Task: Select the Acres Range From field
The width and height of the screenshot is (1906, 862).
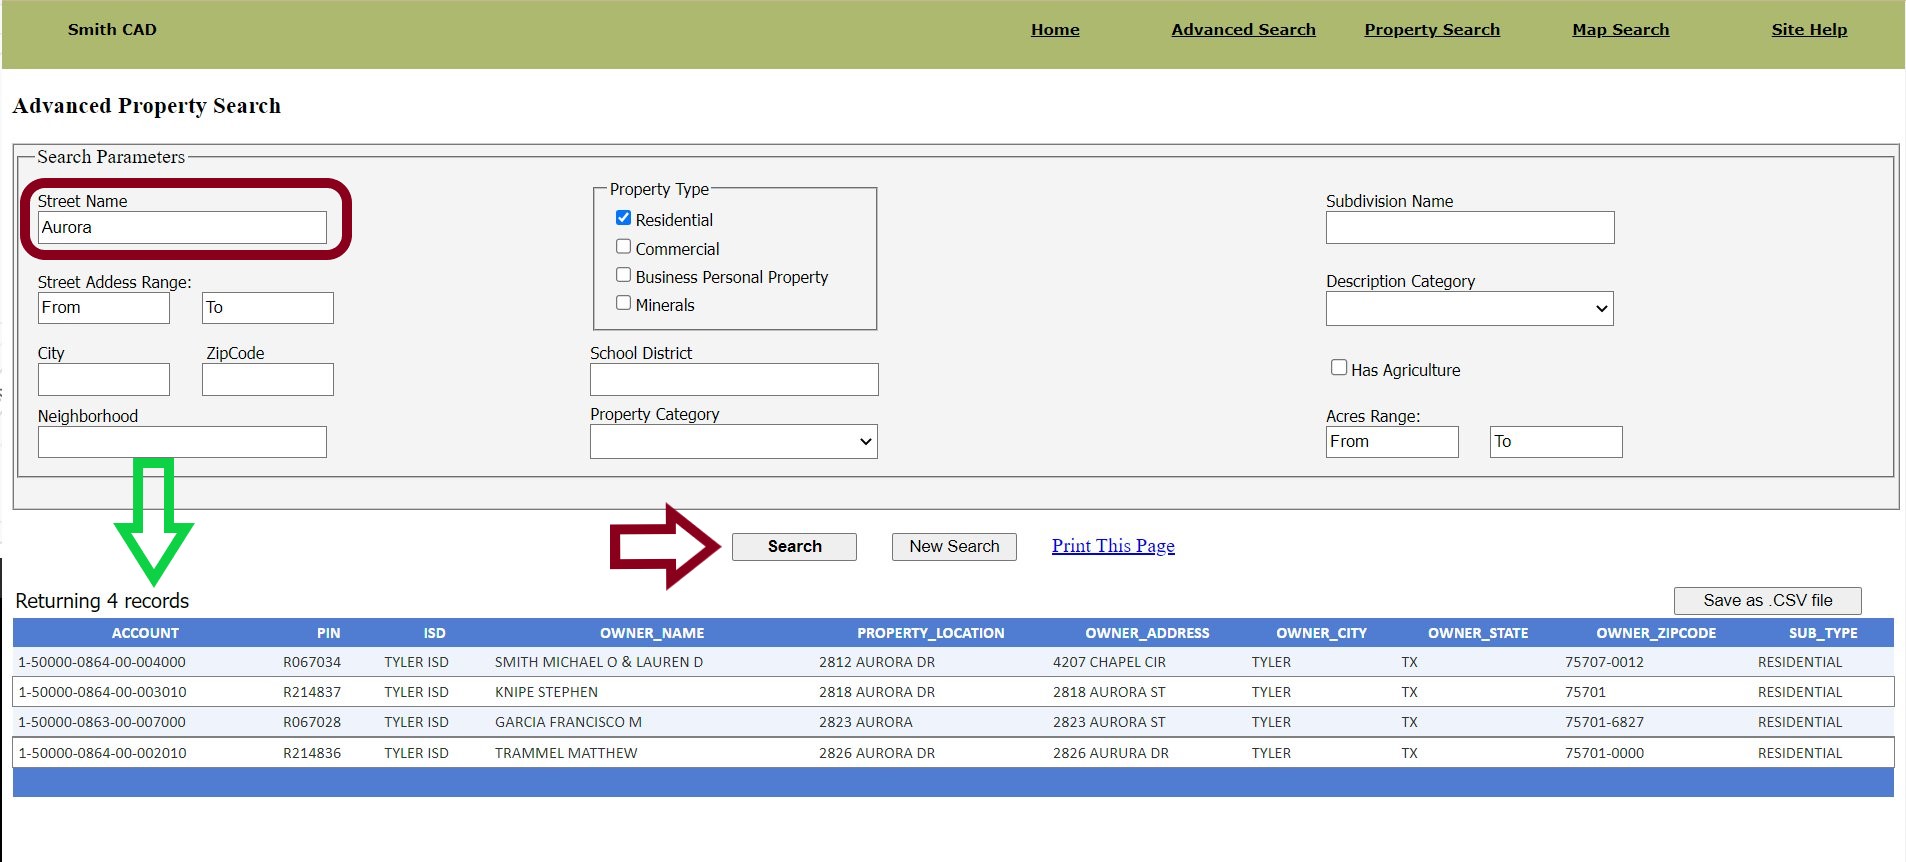Action: [x=1392, y=442]
